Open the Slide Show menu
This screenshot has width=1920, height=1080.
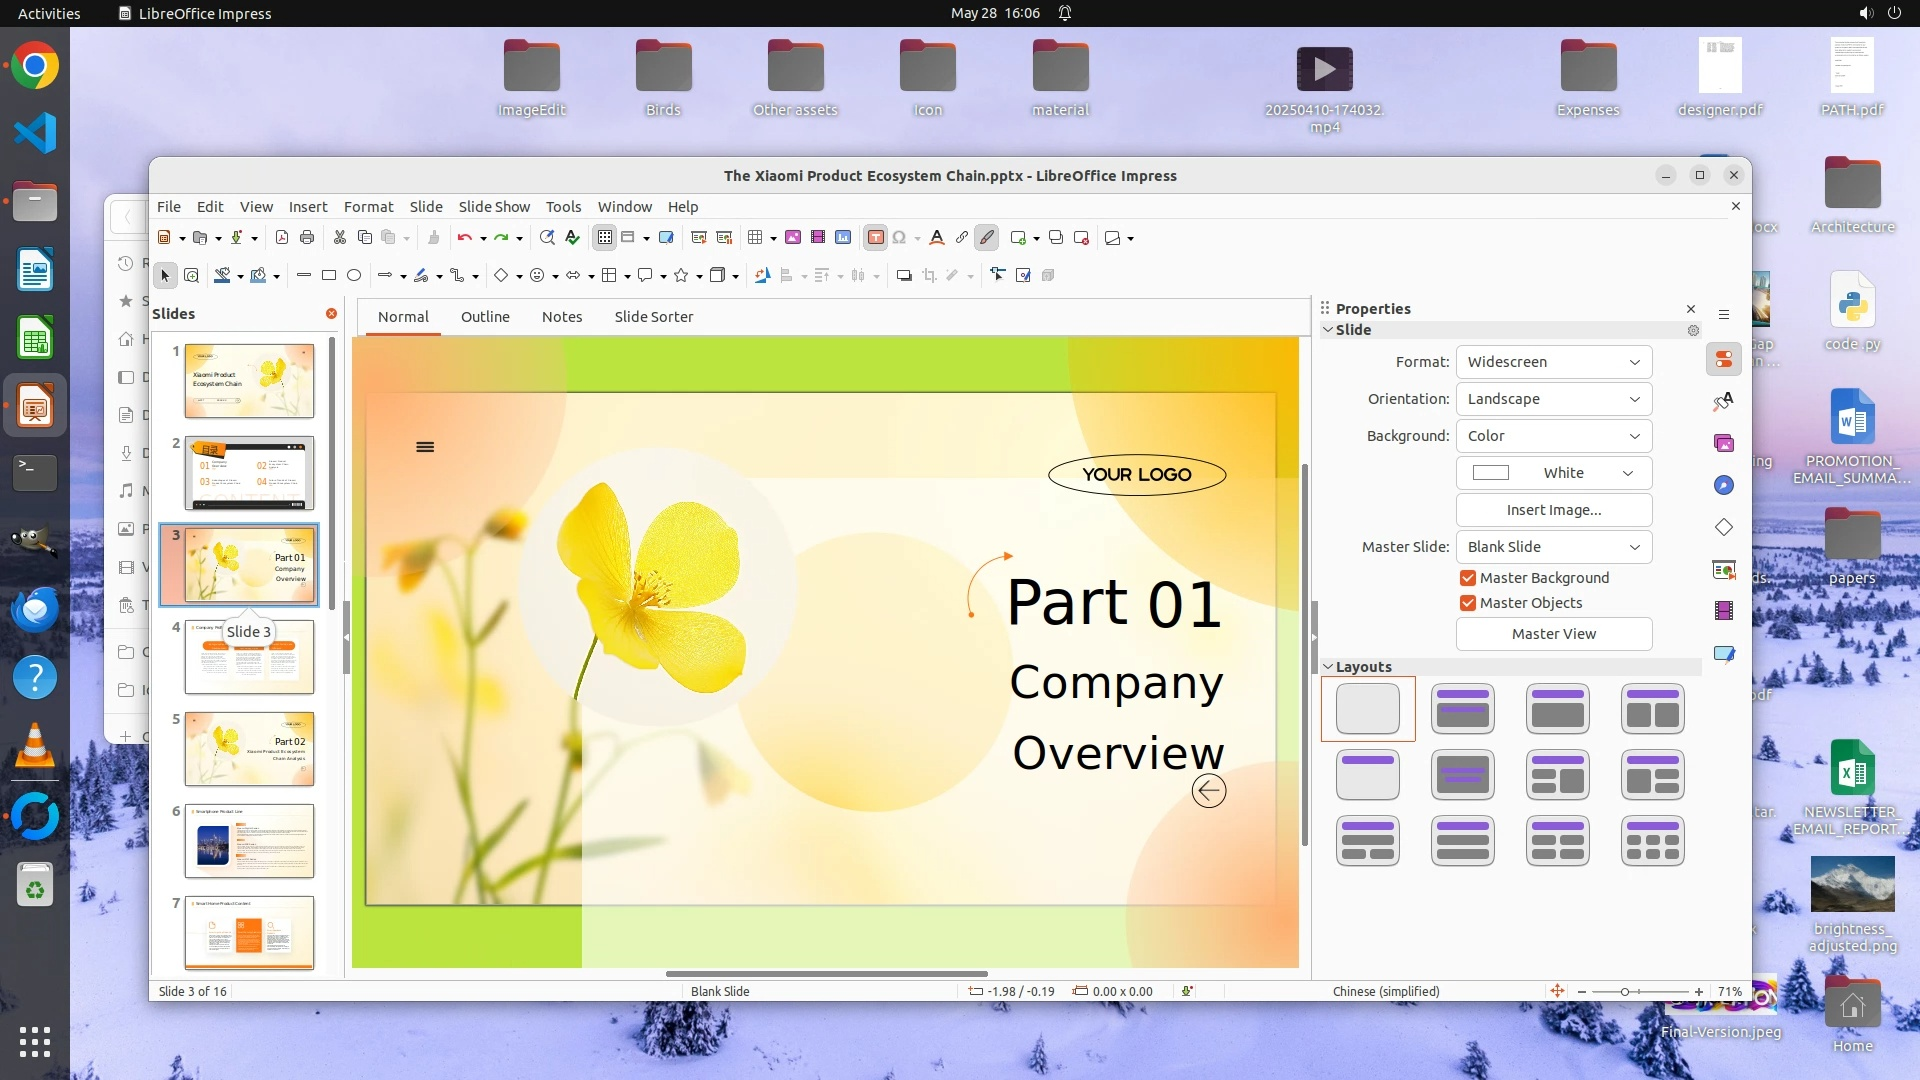click(x=494, y=207)
